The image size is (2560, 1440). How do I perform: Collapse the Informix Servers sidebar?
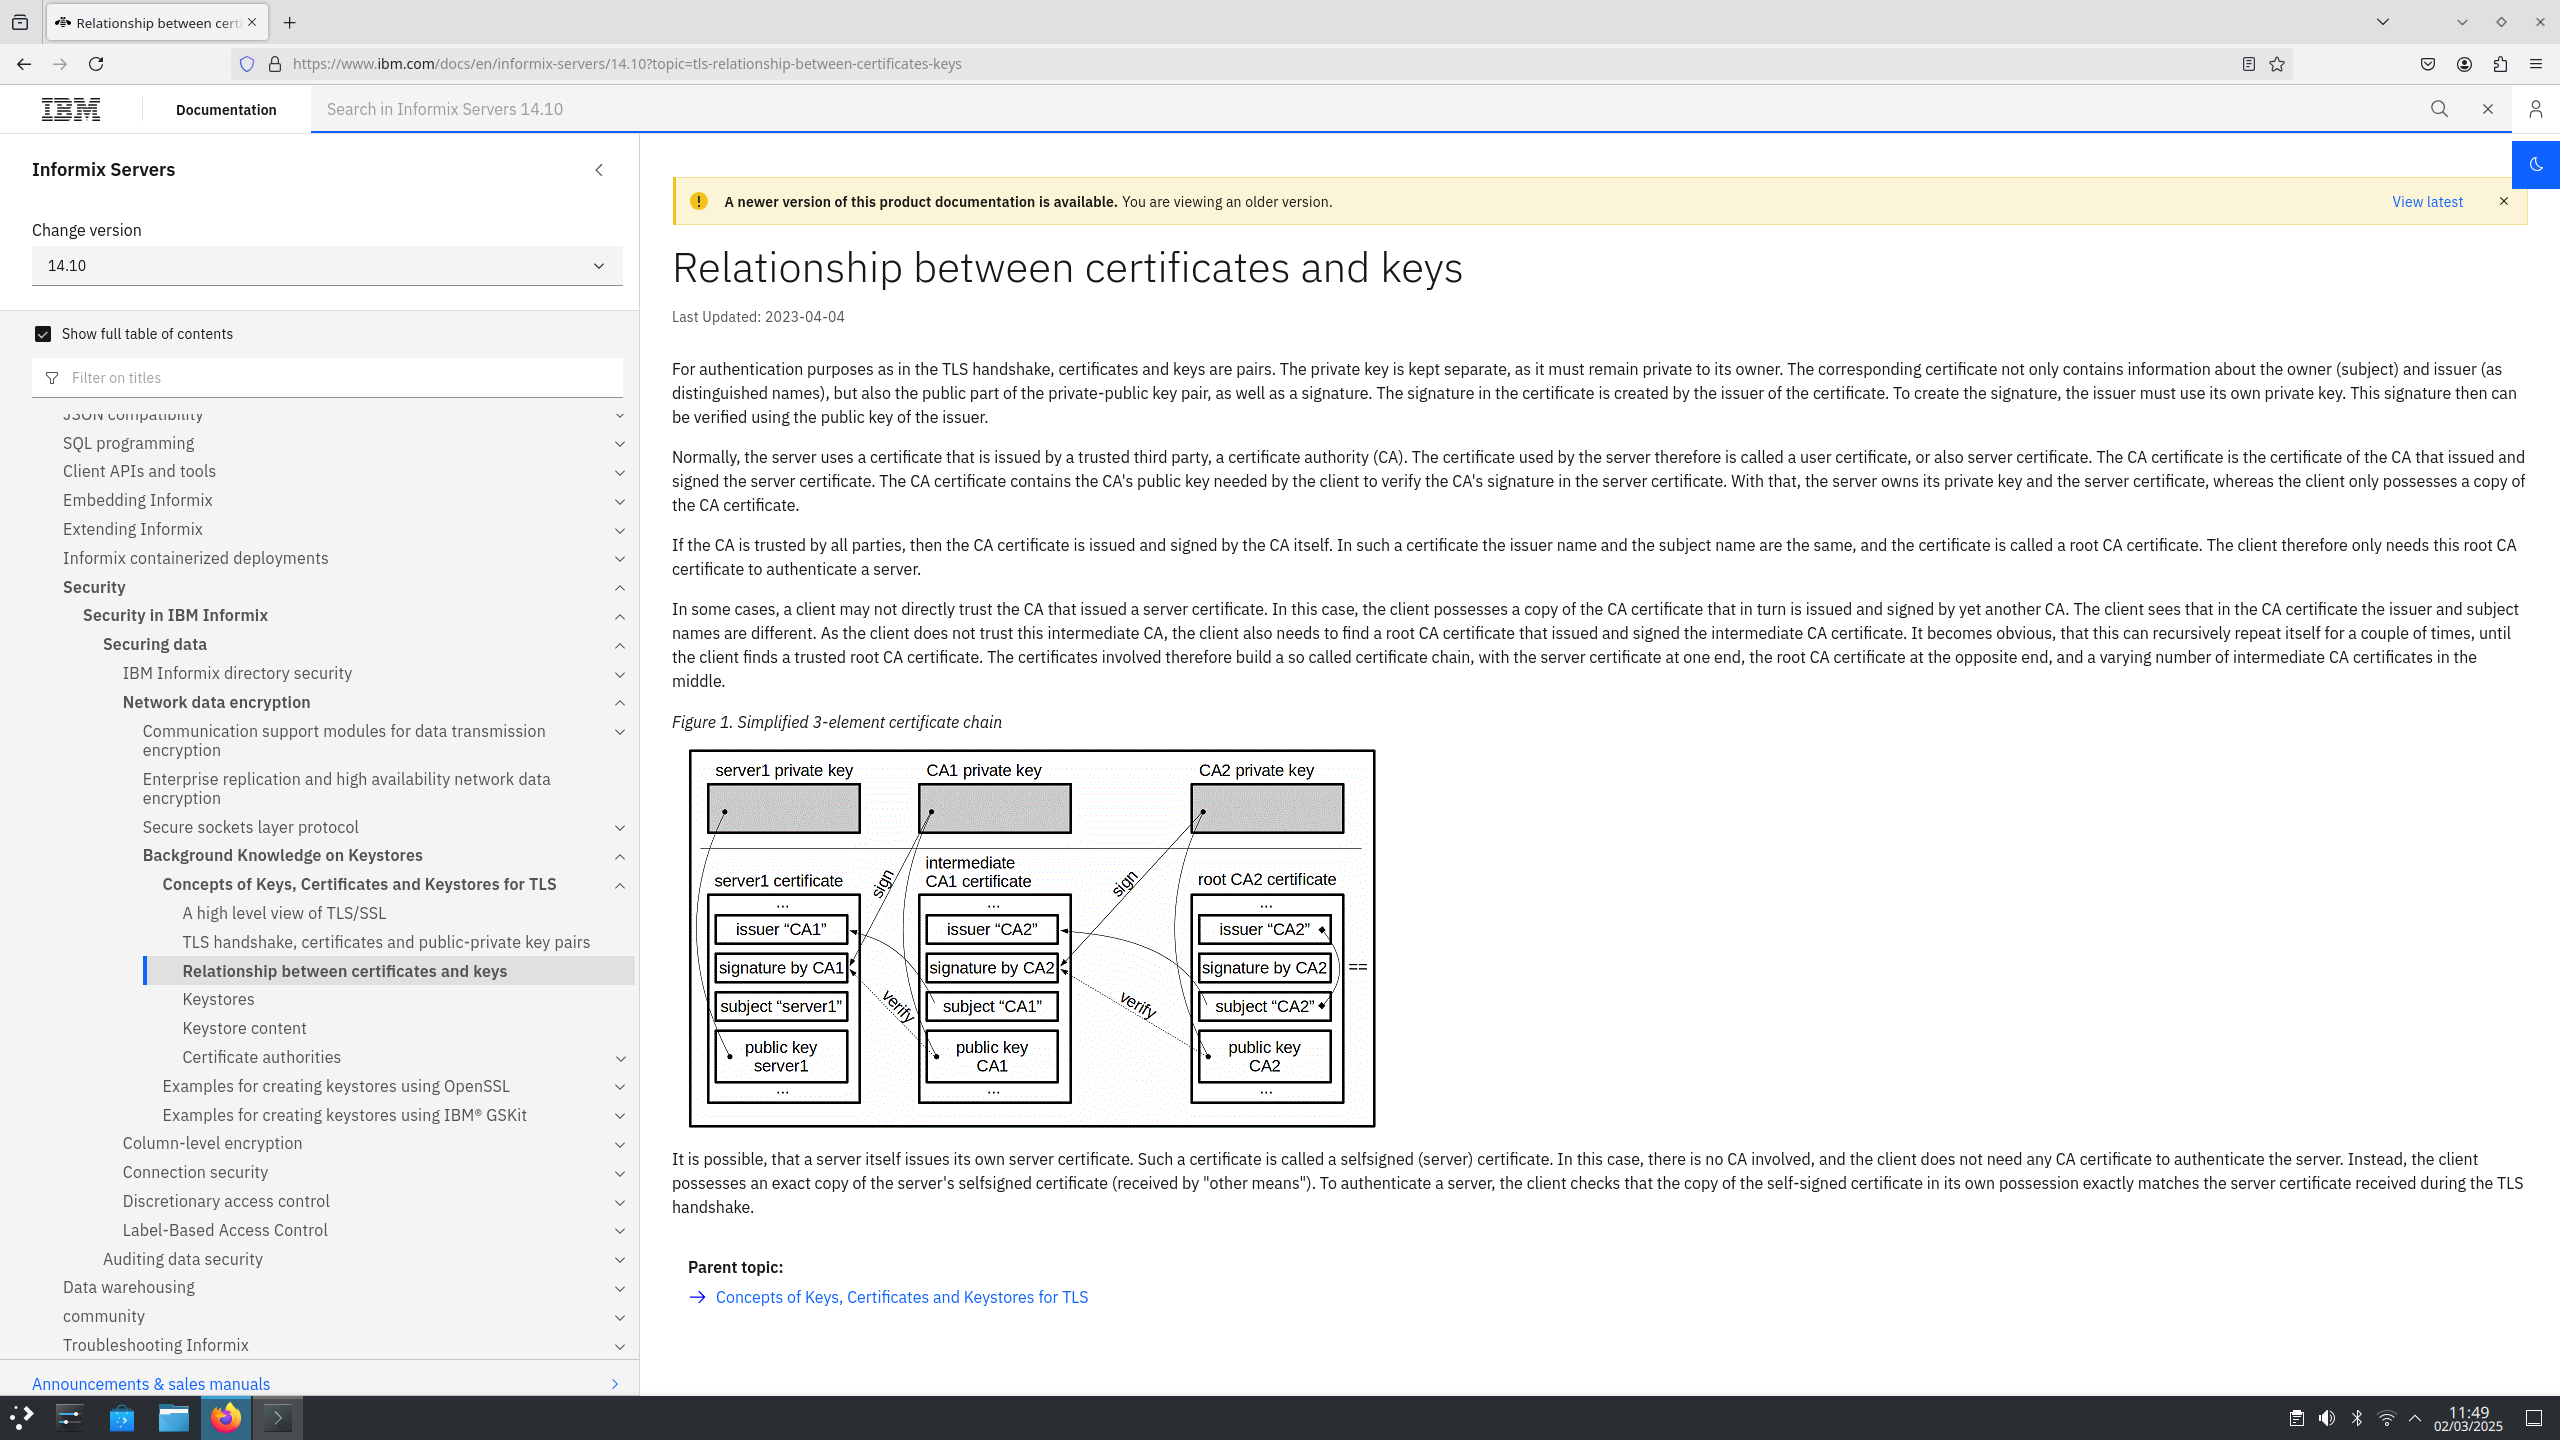pos(599,170)
